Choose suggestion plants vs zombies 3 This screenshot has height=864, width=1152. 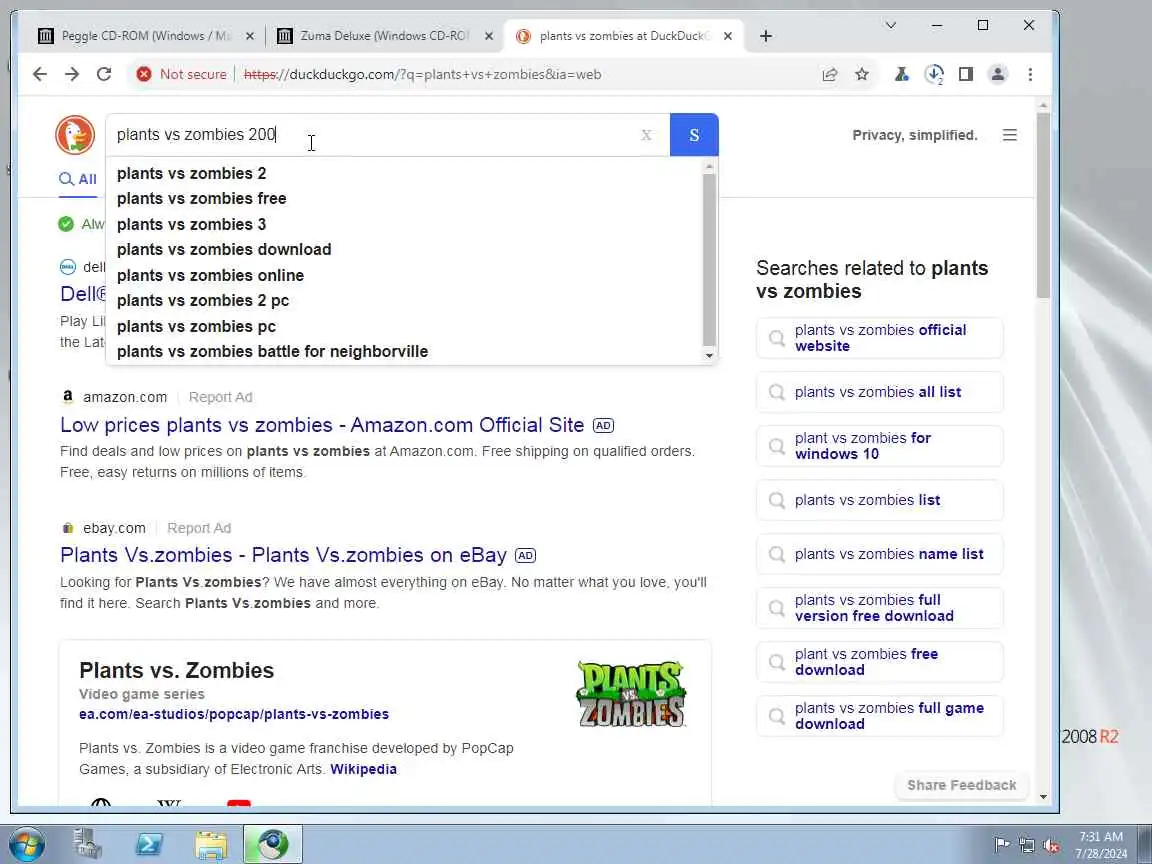[406, 224]
